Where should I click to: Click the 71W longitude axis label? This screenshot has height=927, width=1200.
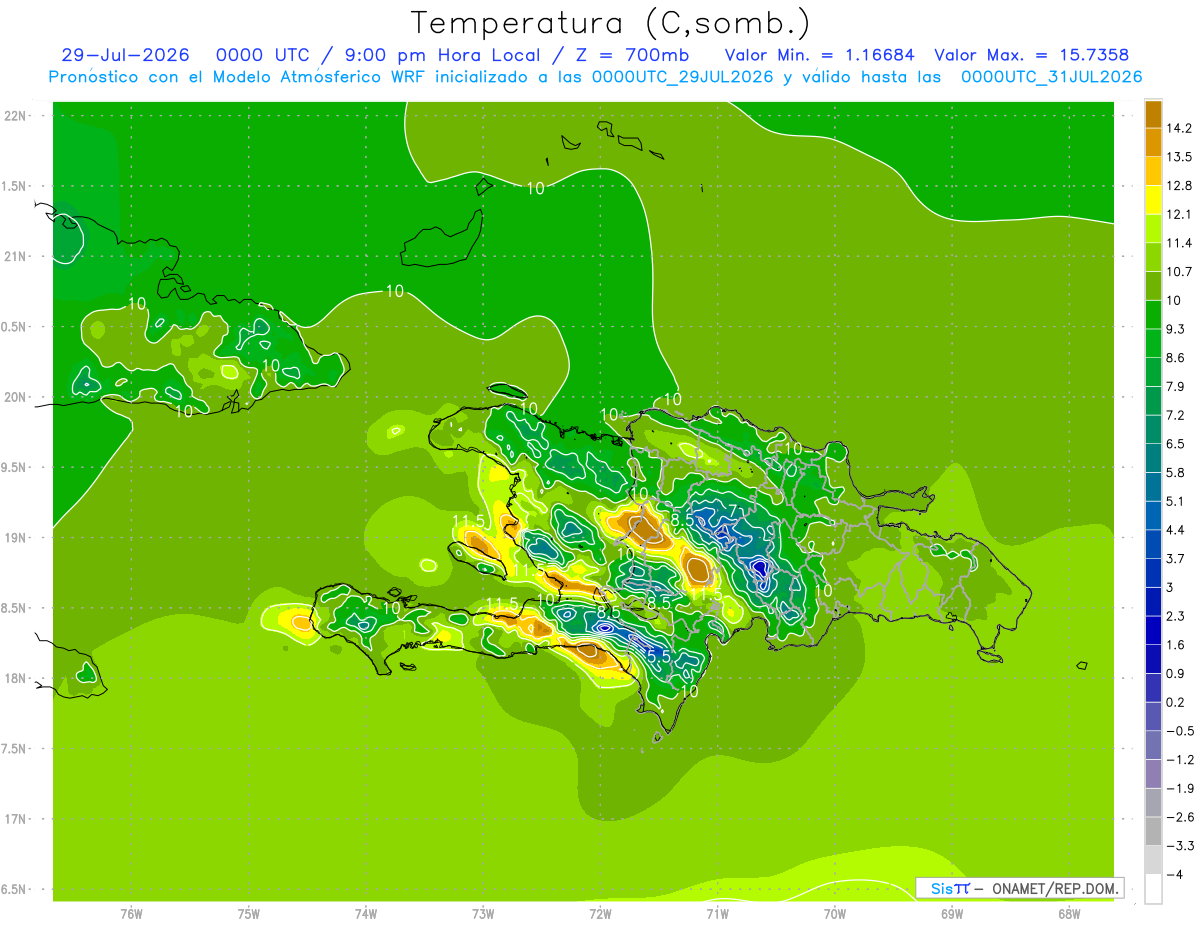point(717,914)
